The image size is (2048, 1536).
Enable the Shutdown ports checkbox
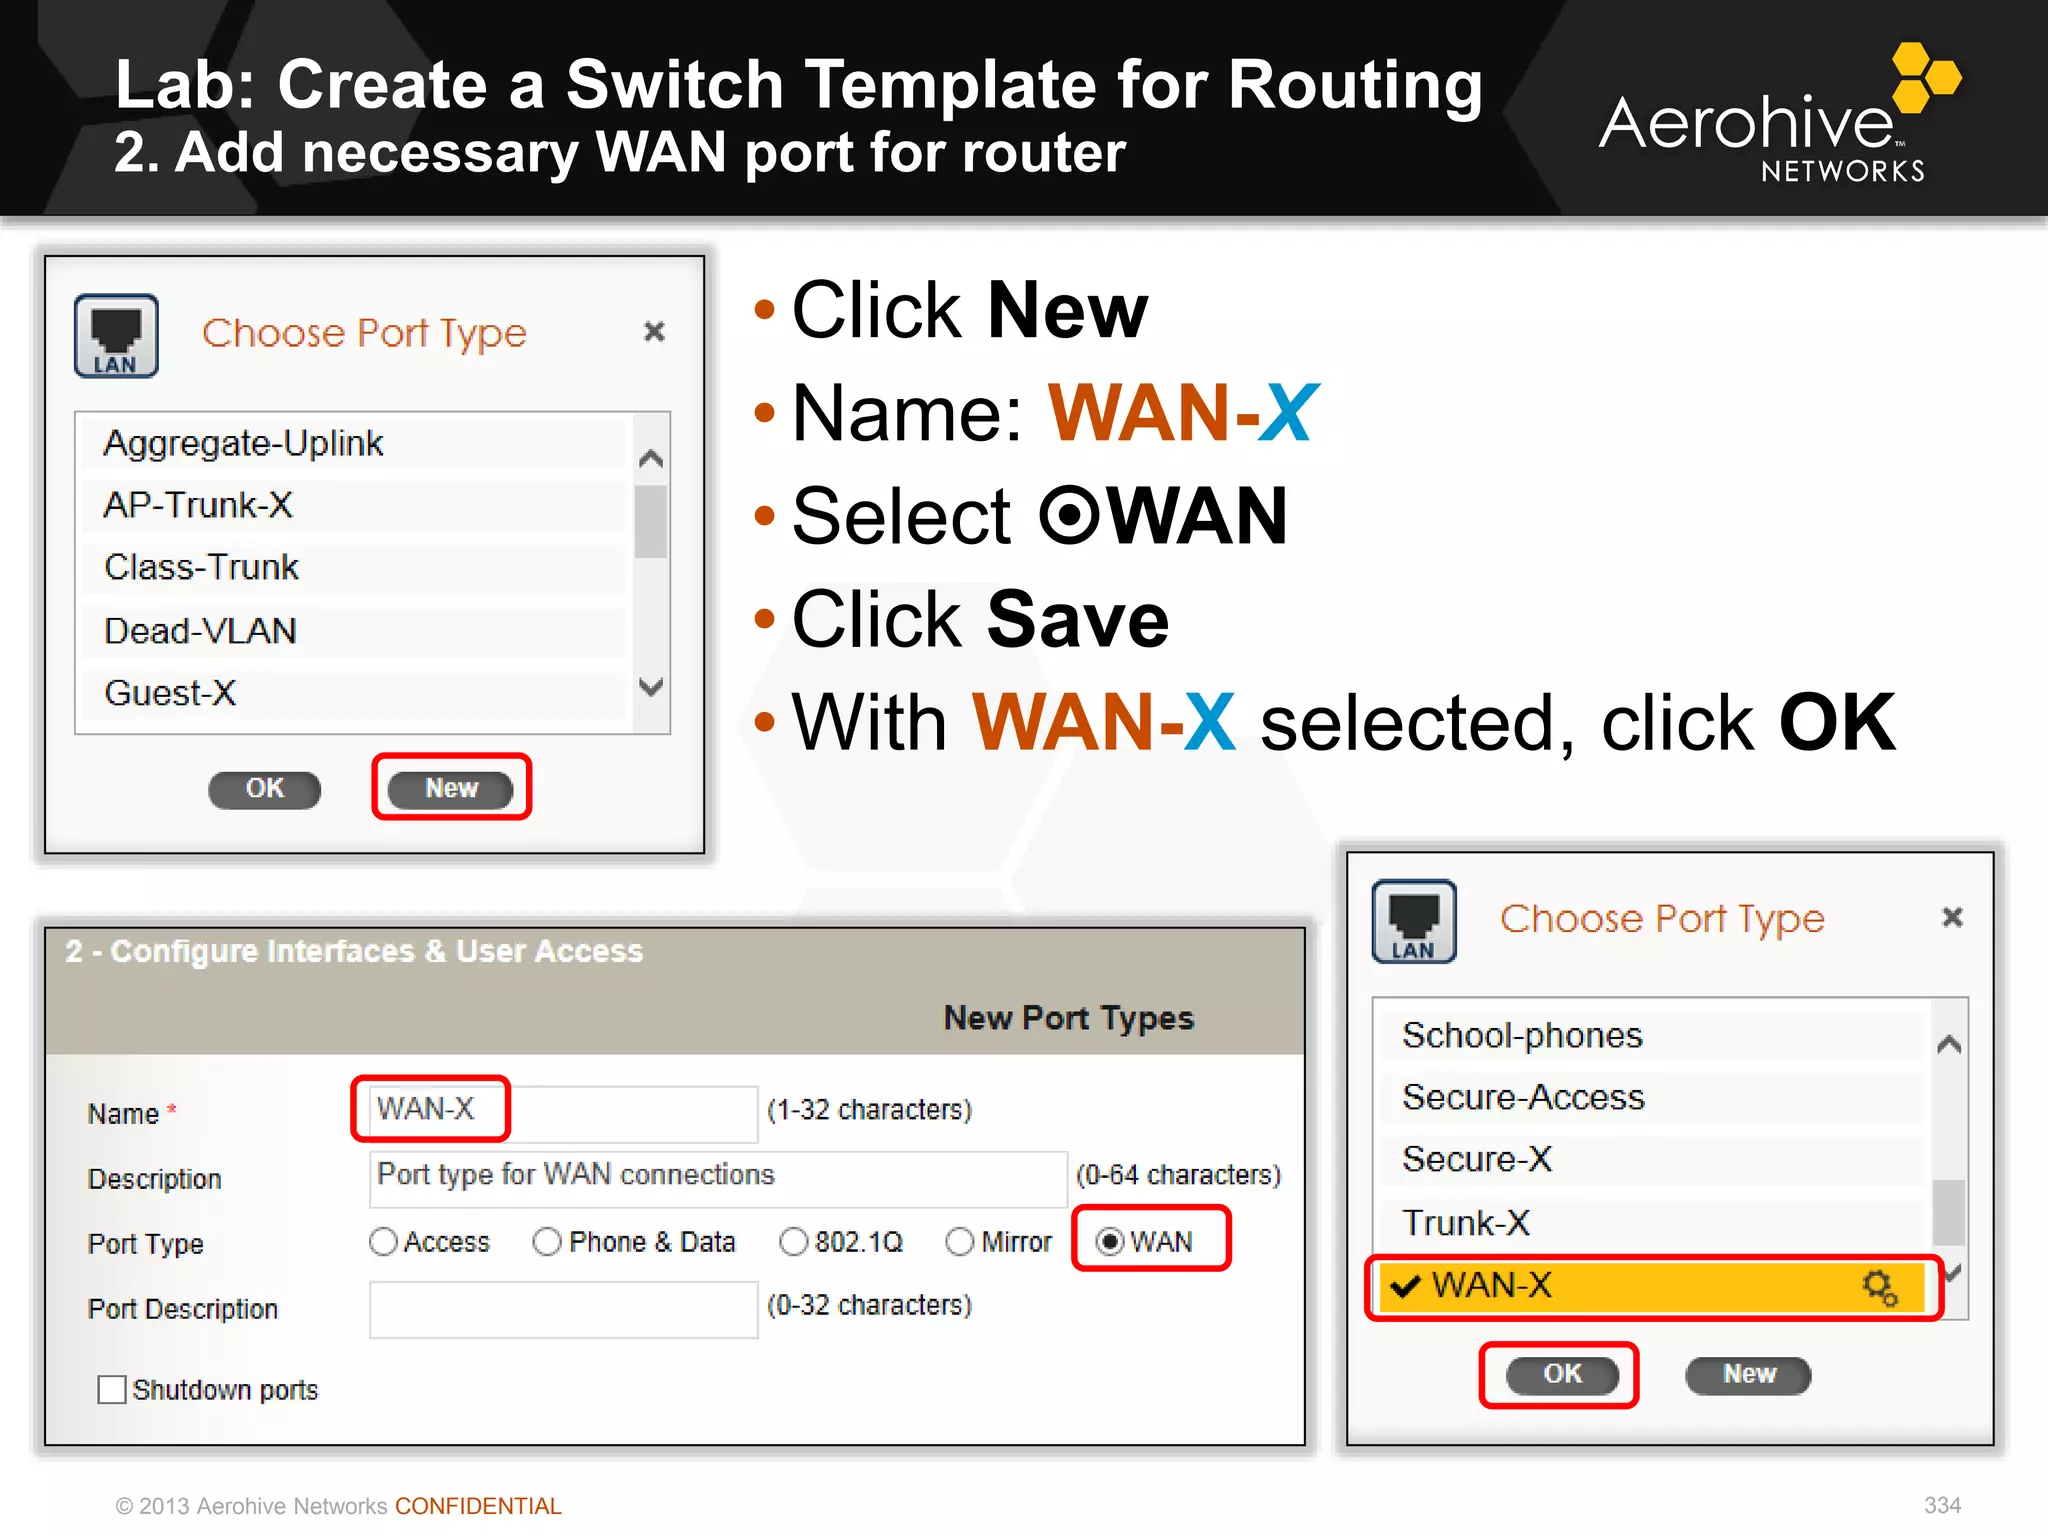112,1389
